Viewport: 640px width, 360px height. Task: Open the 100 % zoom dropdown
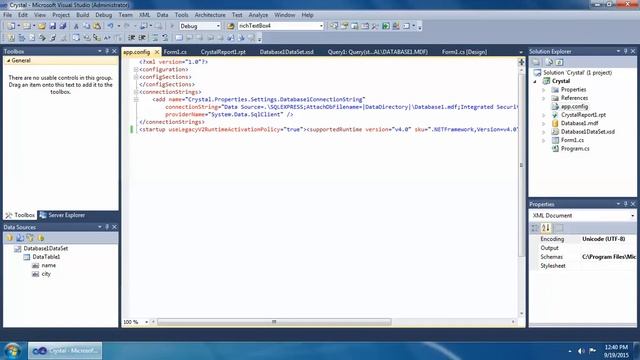(x=146, y=322)
